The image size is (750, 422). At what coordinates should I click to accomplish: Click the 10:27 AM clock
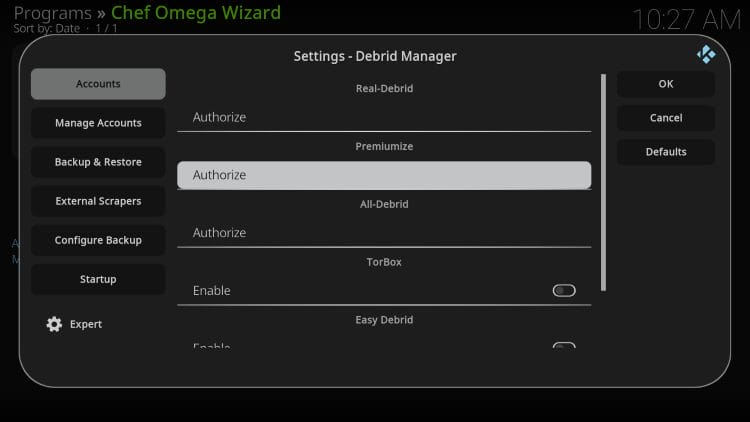tap(687, 20)
